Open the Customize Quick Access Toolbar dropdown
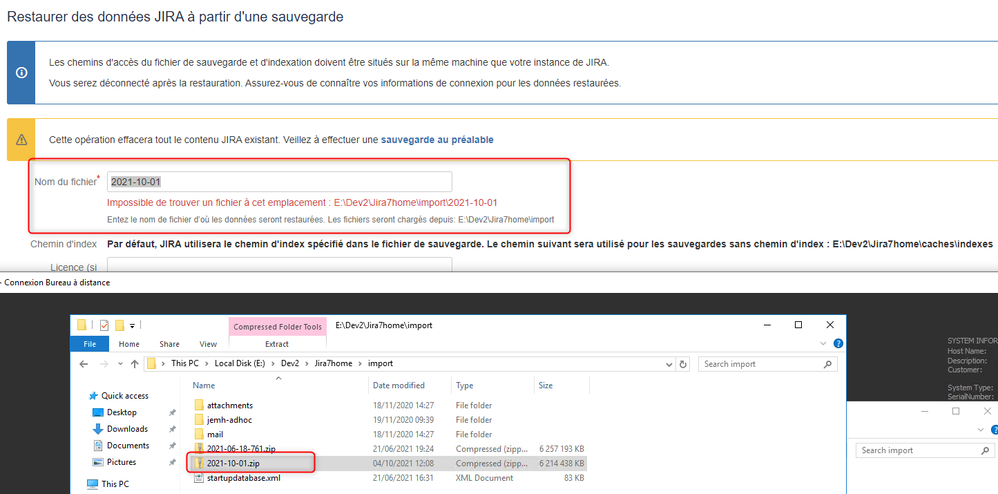Viewport: 998px width, 494px height. click(132, 325)
